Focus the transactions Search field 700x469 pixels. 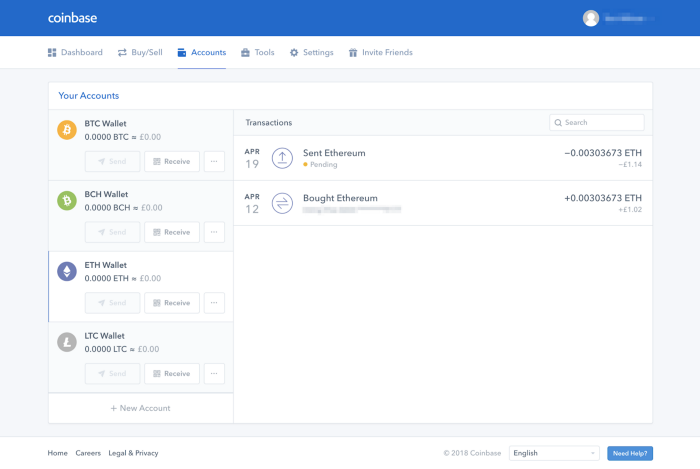click(x=596, y=122)
